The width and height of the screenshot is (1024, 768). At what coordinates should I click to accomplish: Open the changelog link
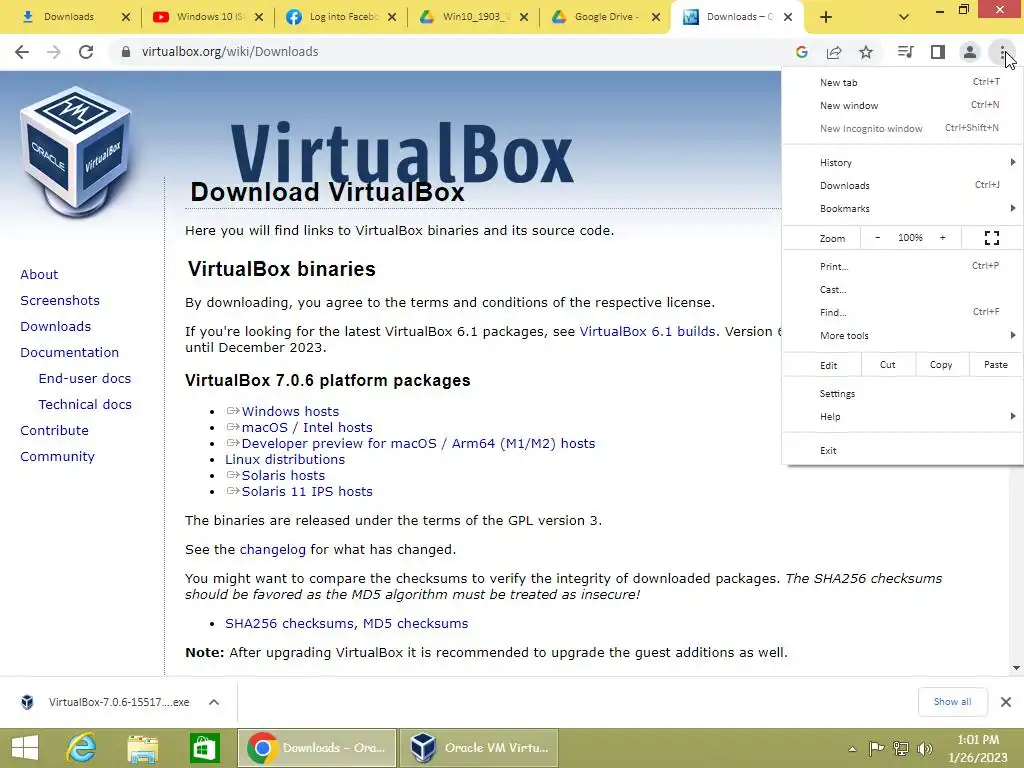[272, 549]
